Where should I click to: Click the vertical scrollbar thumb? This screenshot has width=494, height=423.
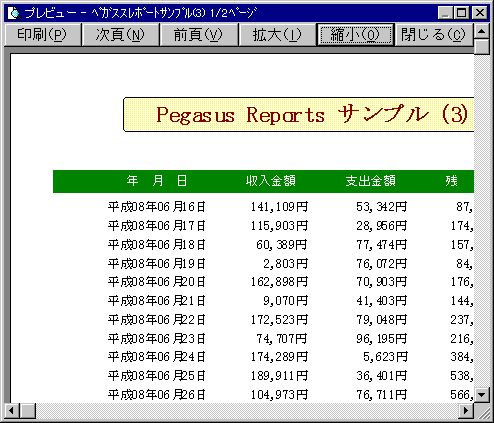(481, 47)
